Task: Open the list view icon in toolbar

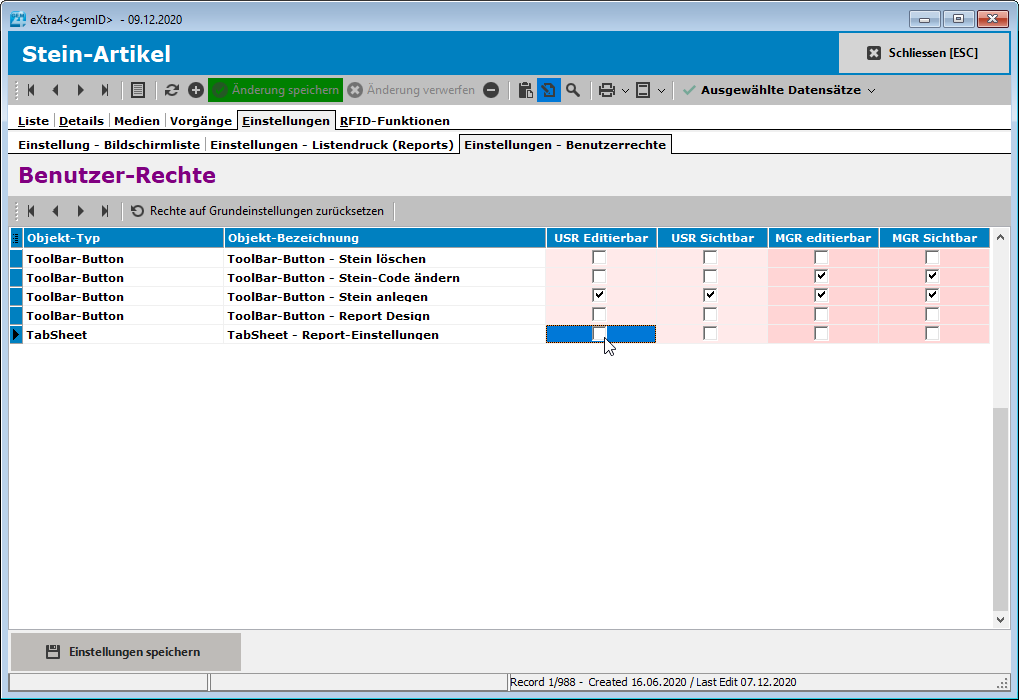Action: [138, 90]
